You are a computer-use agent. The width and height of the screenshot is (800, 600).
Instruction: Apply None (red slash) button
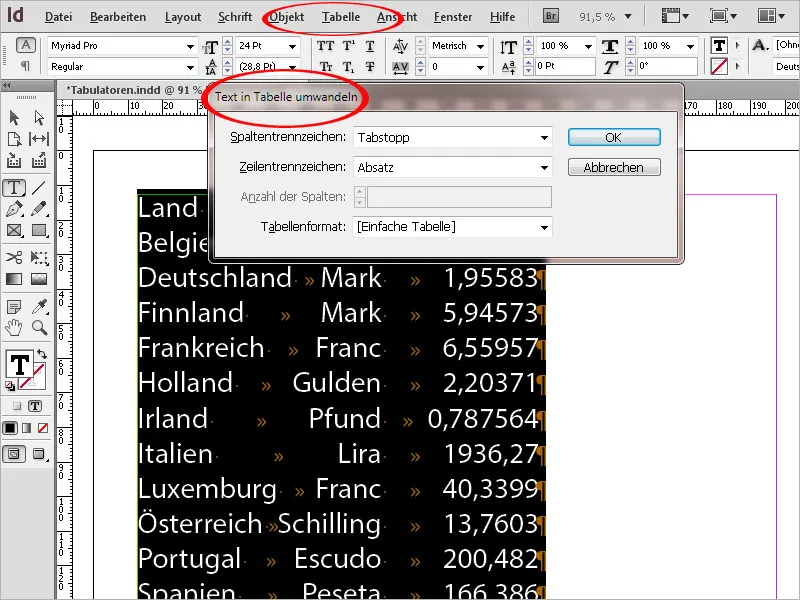coord(43,428)
